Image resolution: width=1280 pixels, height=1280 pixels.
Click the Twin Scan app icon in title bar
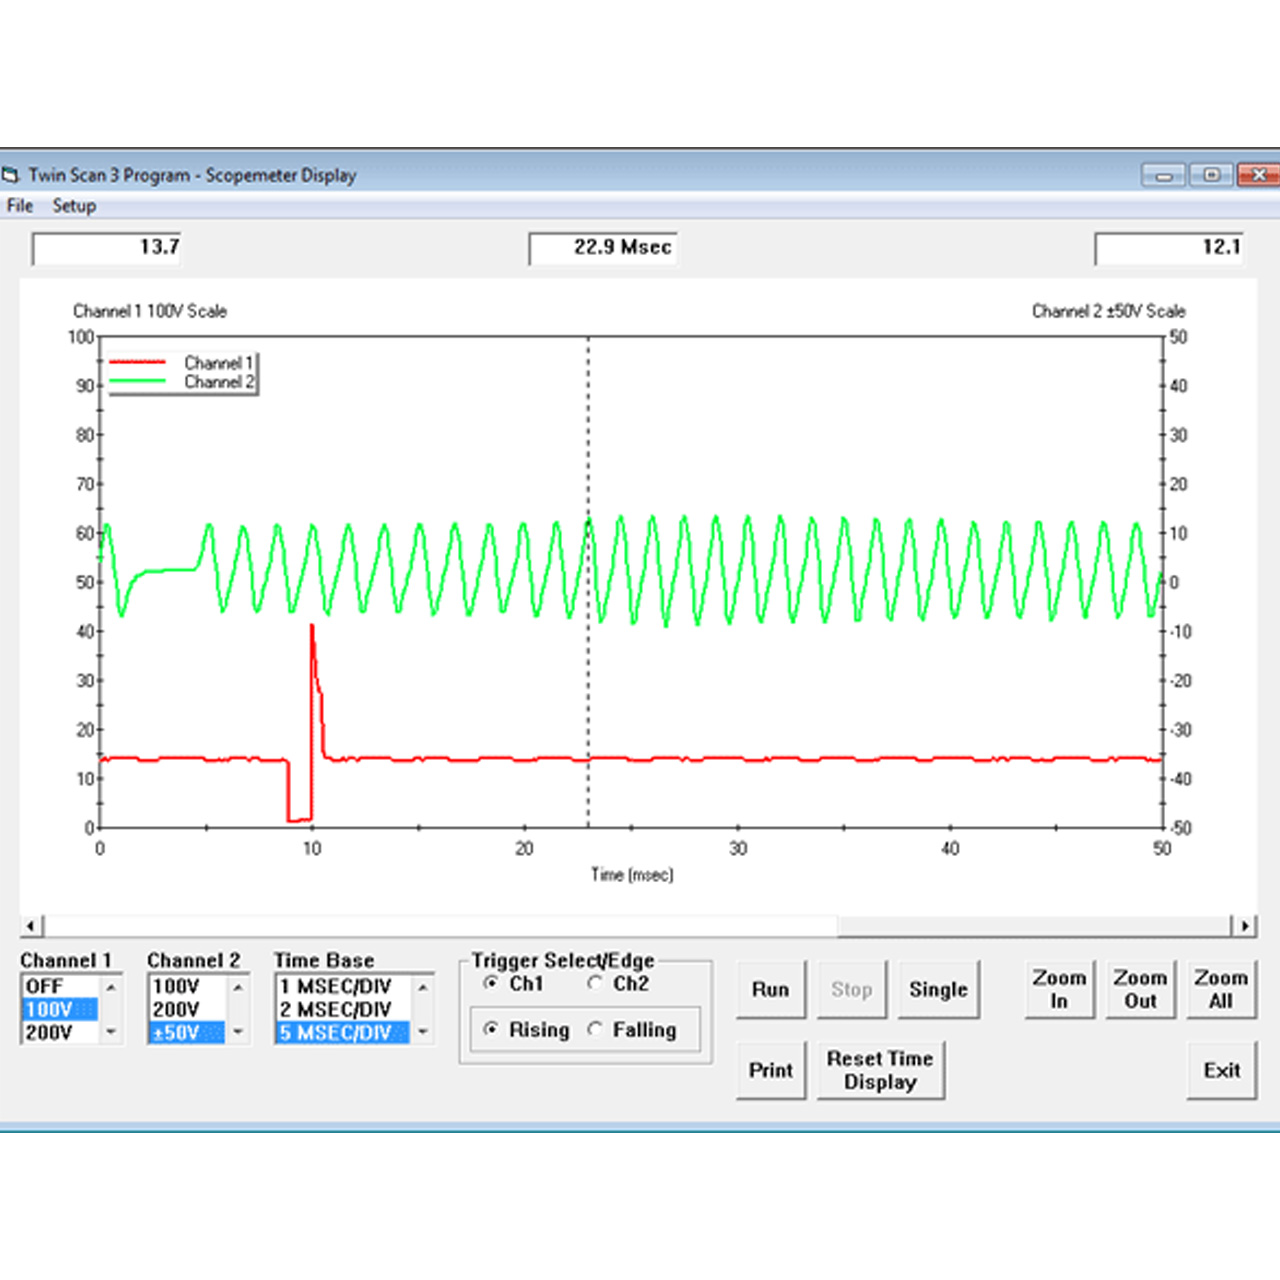point(11,175)
